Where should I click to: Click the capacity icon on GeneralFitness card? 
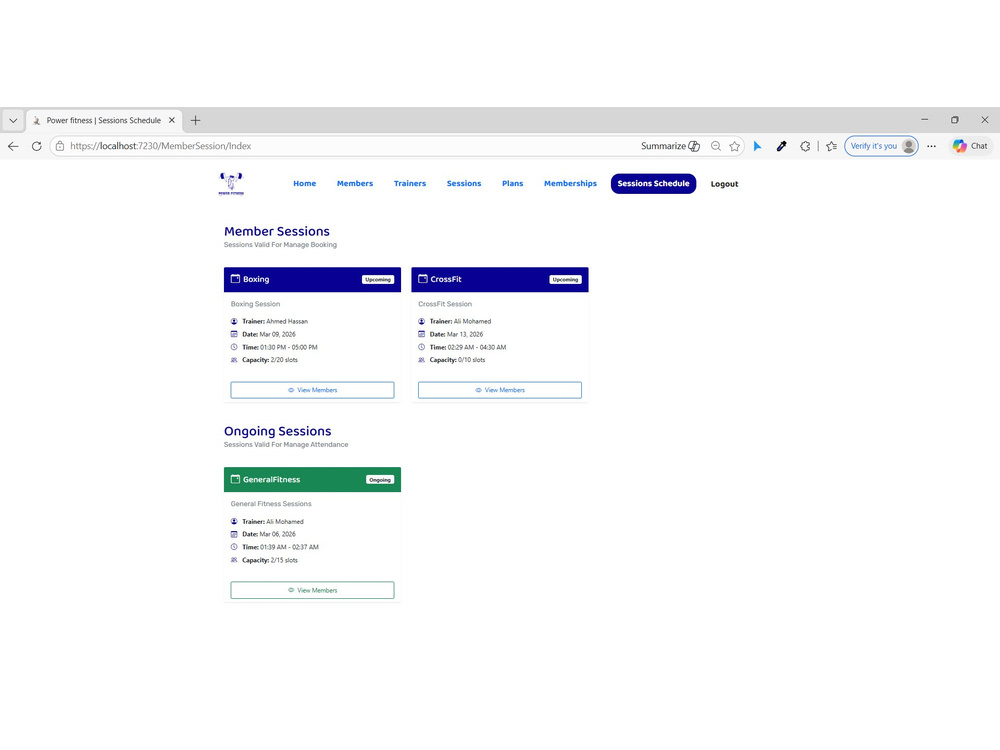(234, 561)
